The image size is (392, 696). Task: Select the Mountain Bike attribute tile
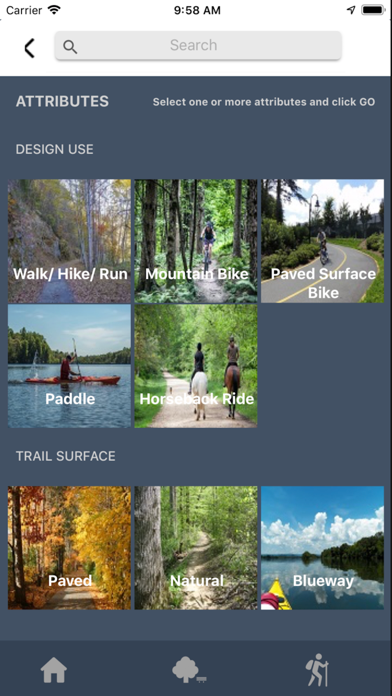[x=196, y=241]
